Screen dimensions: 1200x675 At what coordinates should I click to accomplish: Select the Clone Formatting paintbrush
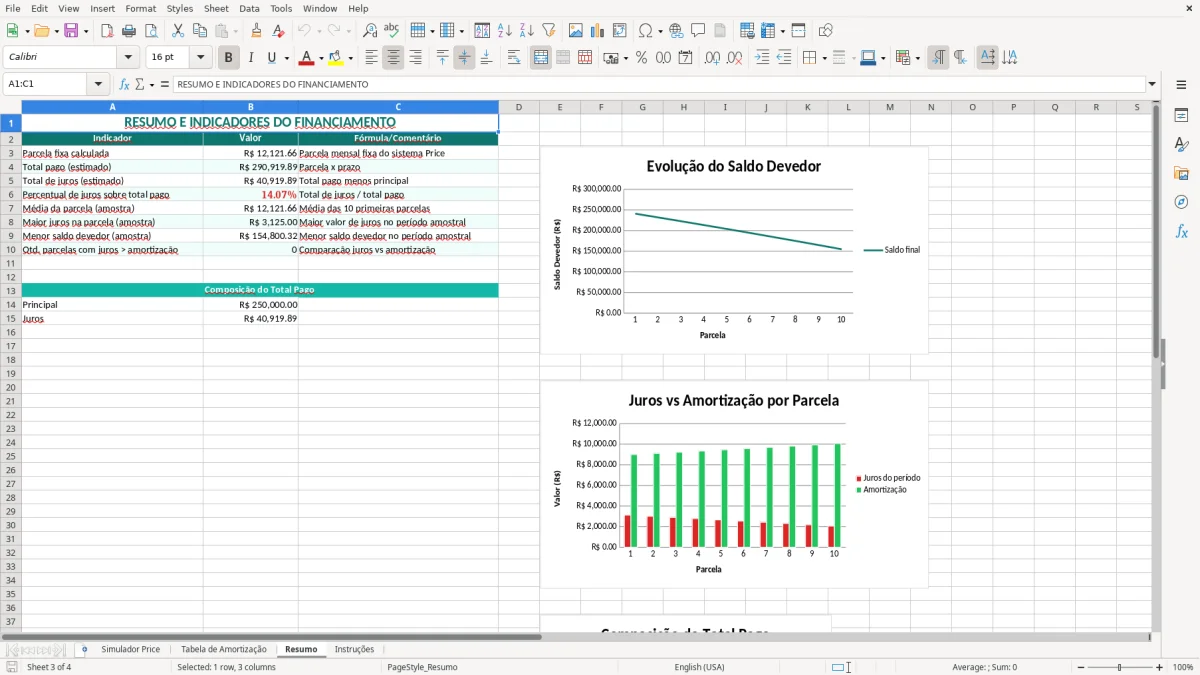pos(257,31)
